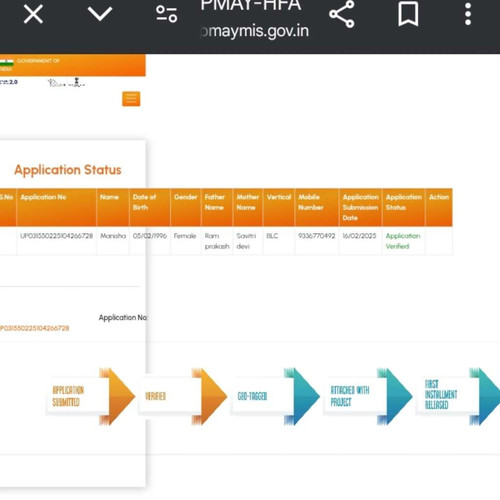The width and height of the screenshot is (500, 500).
Task: Select the Verified progress step
Action: coord(155,396)
